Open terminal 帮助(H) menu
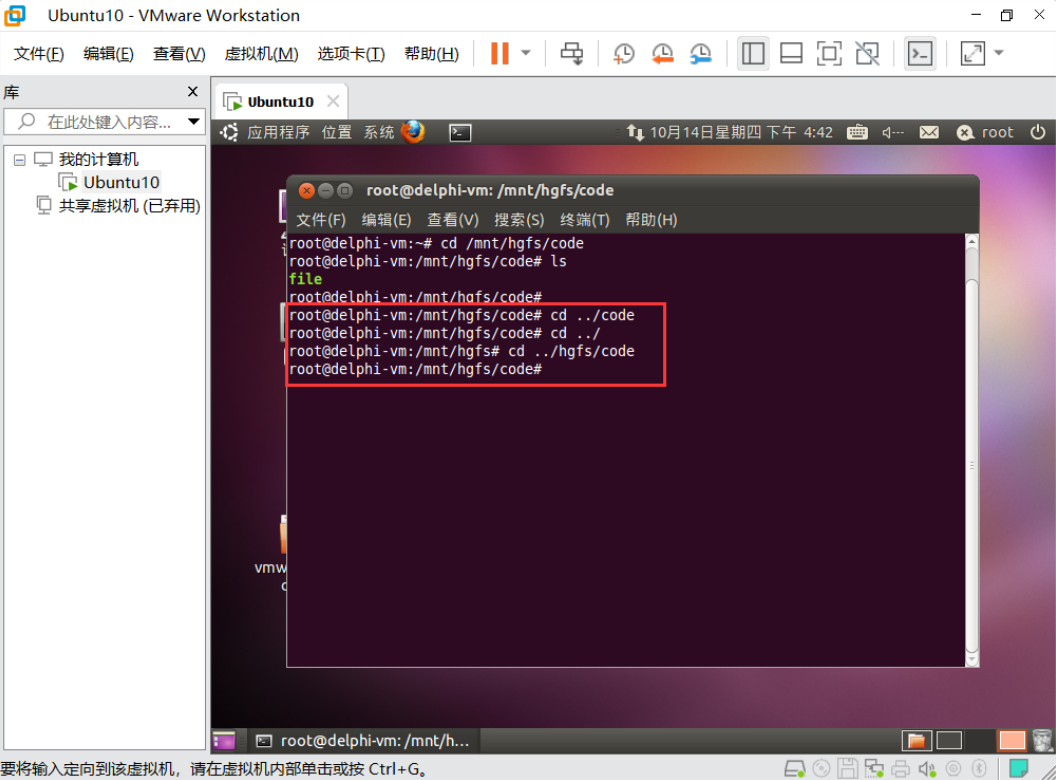This screenshot has width=1056, height=780. point(651,220)
